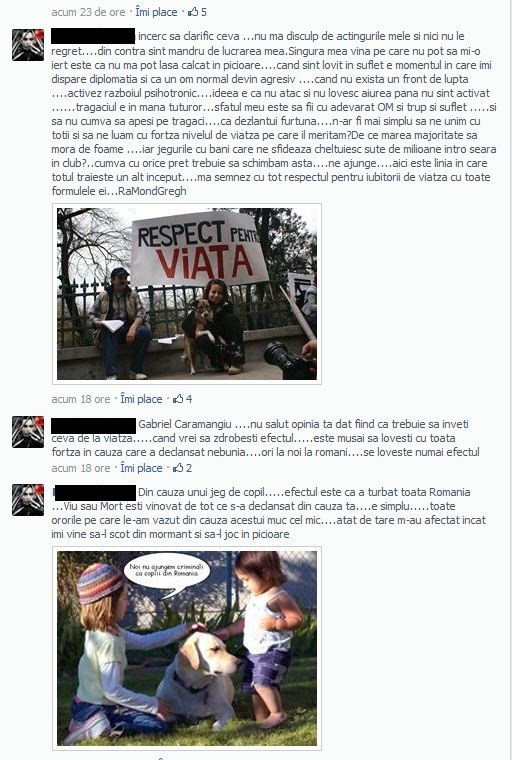The height and width of the screenshot is (760, 512).
Task: Open avatar beside Gabriel Caramangiu reply comment
Action: coord(28,431)
